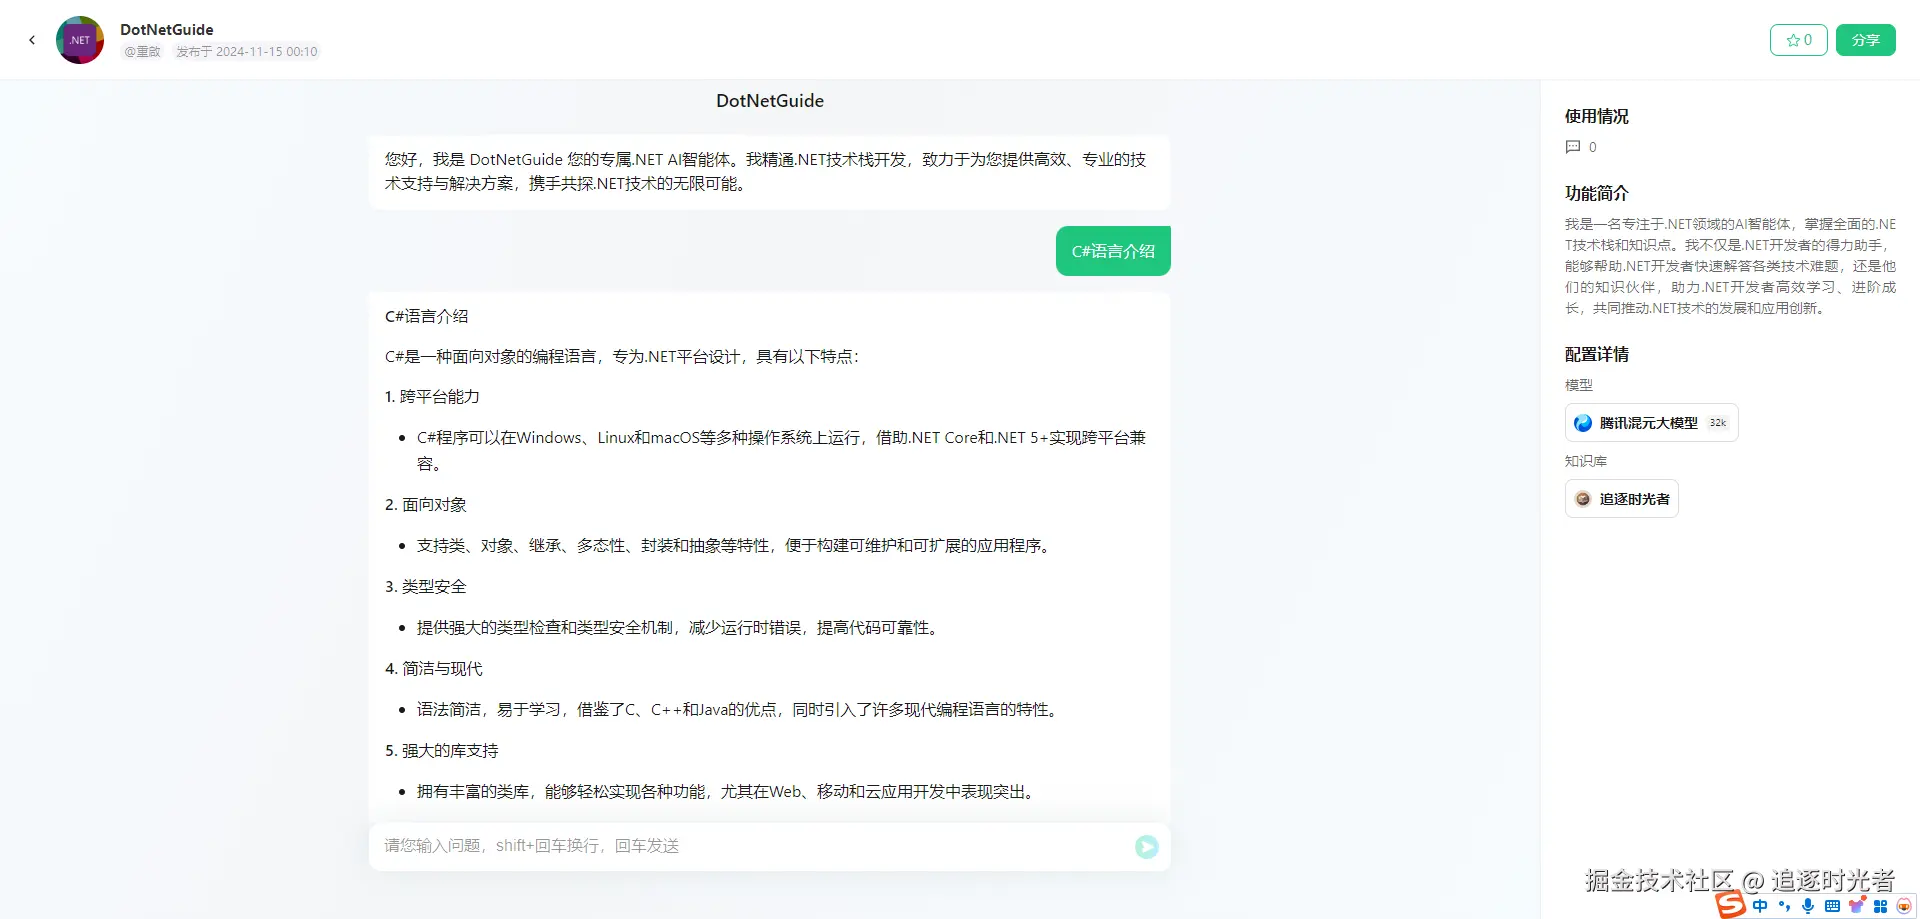The image size is (1920, 919).
Task: Click the author tag @重敛
Action: pos(142,52)
